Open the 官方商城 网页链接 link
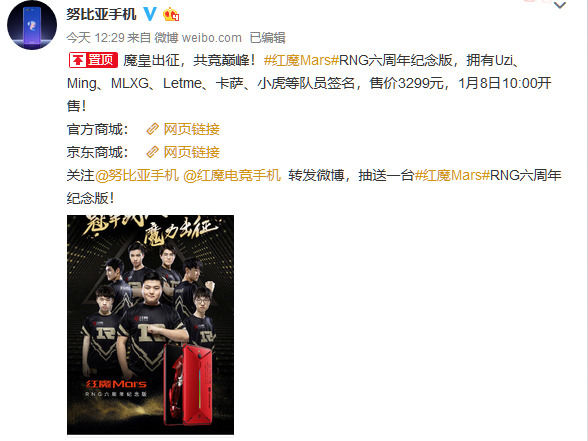This screenshot has height=441, width=588. click(x=191, y=129)
